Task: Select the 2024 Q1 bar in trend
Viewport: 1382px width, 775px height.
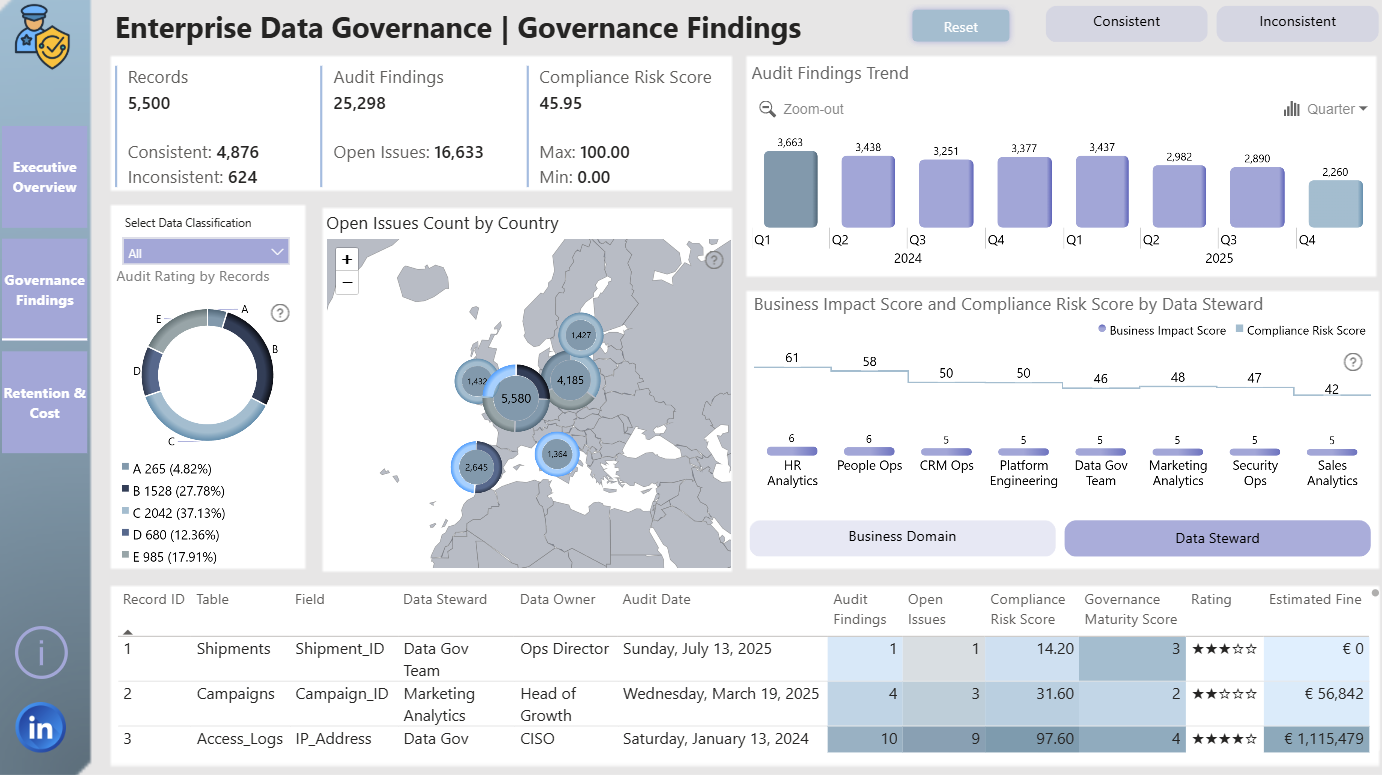Action: pos(790,189)
